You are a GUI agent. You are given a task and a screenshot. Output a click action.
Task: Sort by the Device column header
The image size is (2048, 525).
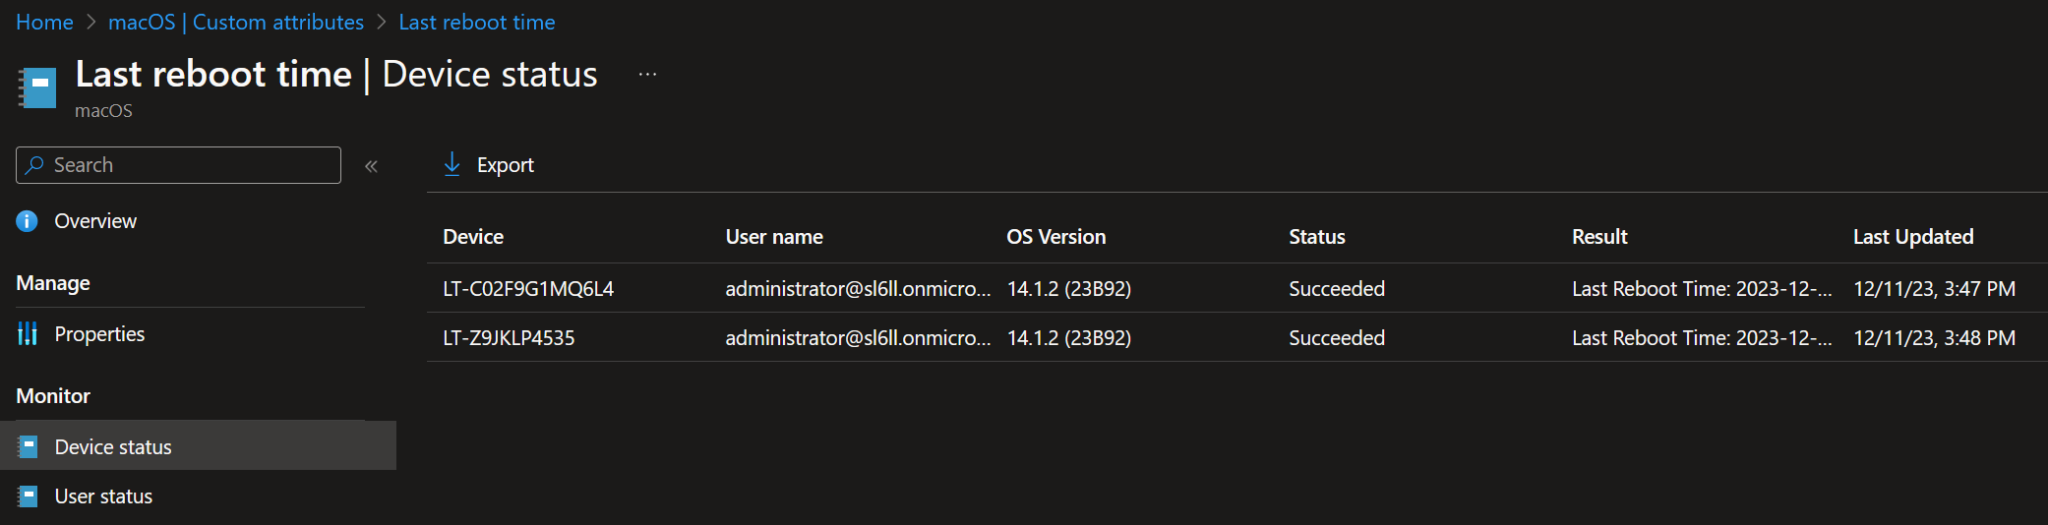(x=473, y=237)
